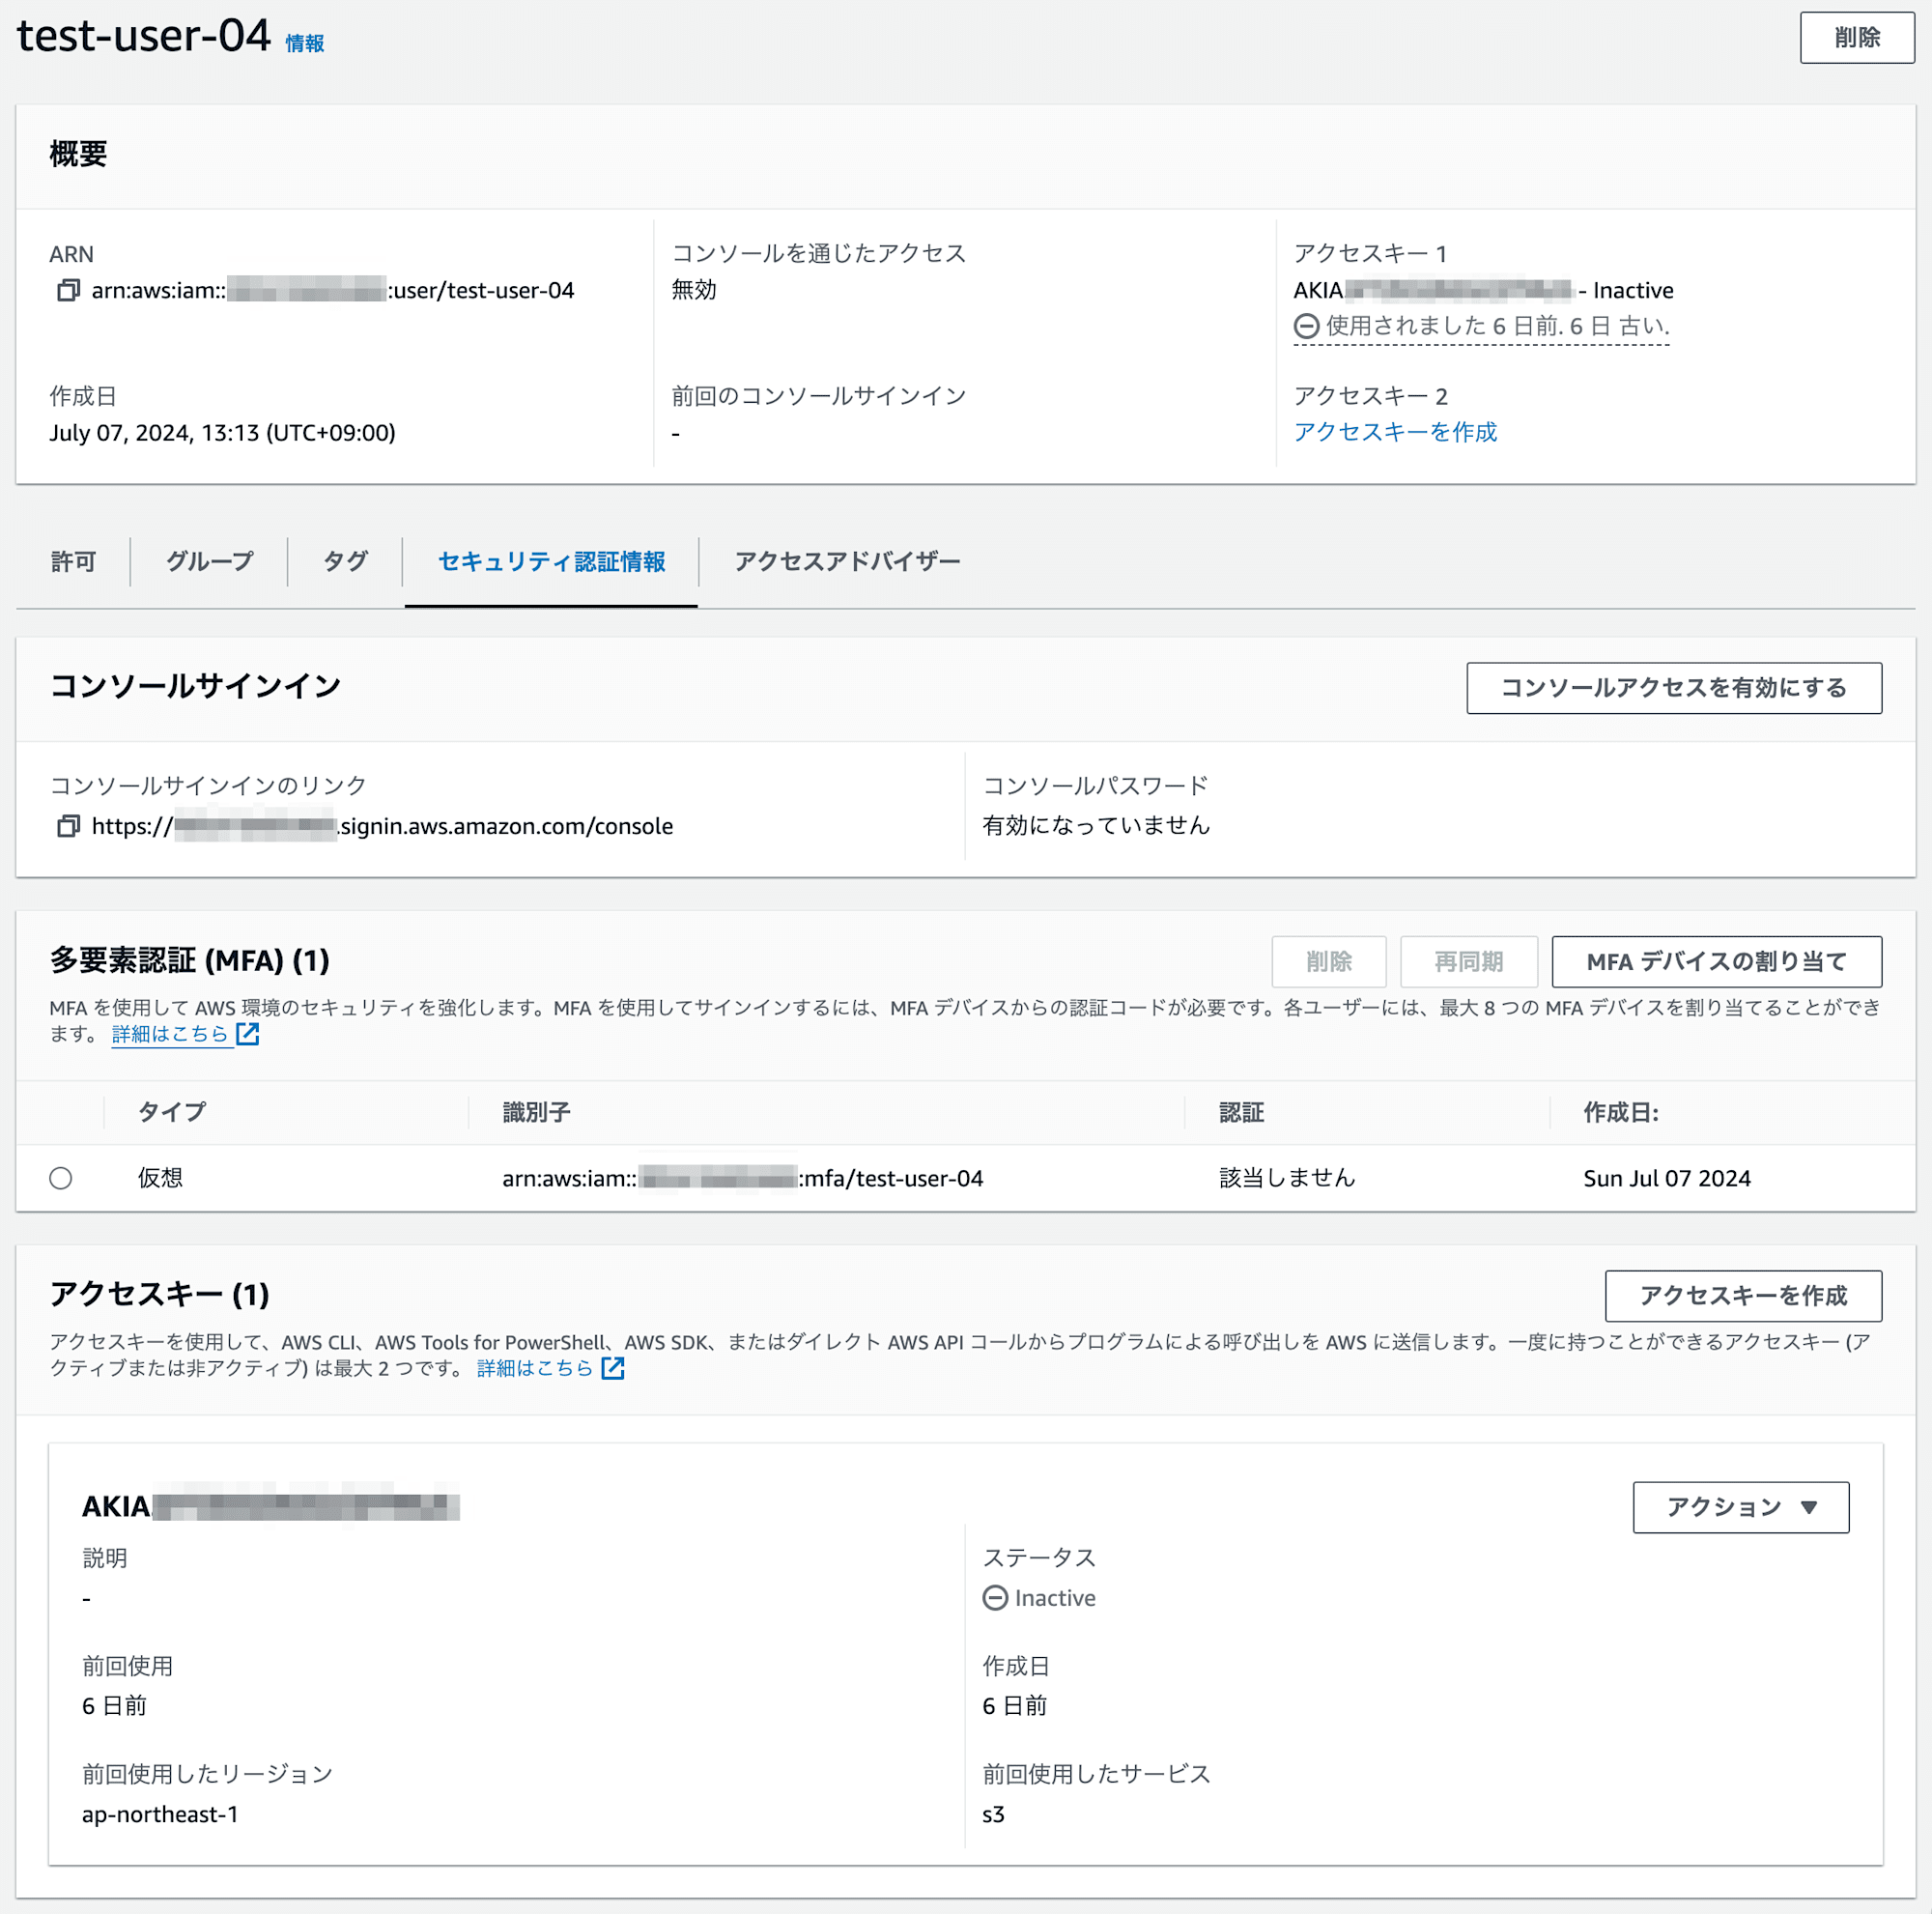Click the signin.aws.amazon.com/console URL text
The image size is (1932, 1914).
click(382, 826)
